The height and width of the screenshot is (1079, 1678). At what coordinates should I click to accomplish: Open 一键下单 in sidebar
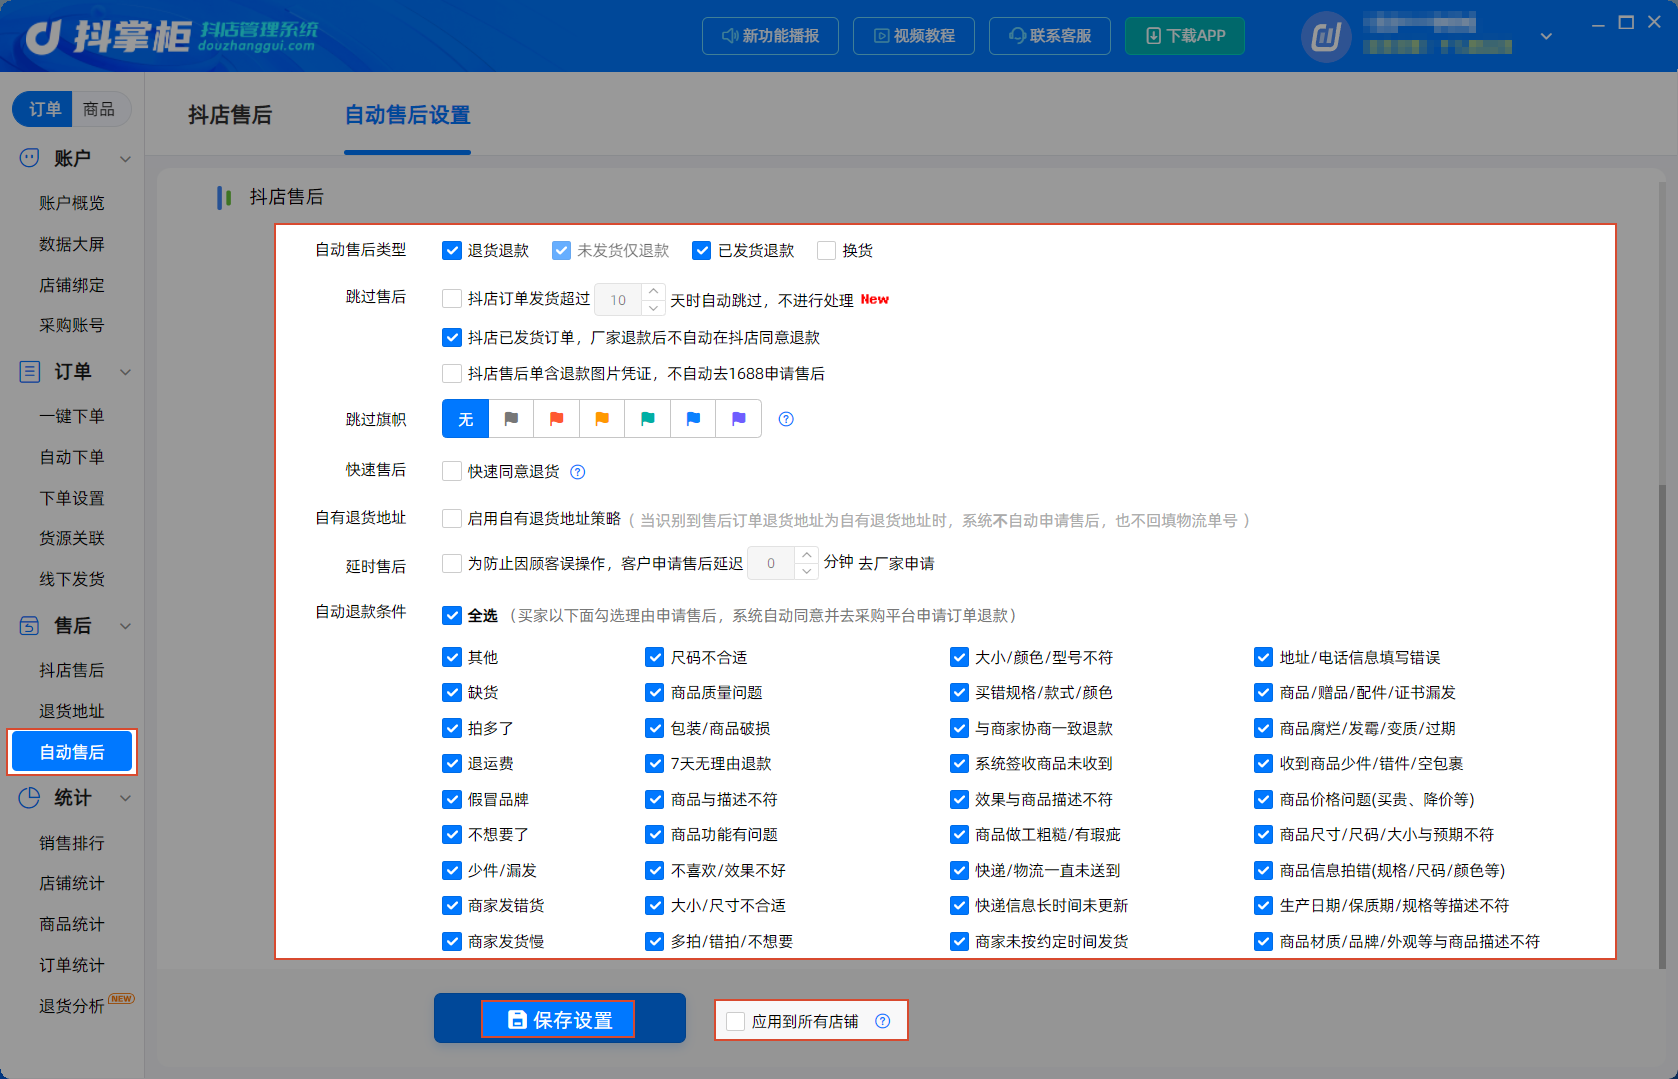(x=72, y=416)
